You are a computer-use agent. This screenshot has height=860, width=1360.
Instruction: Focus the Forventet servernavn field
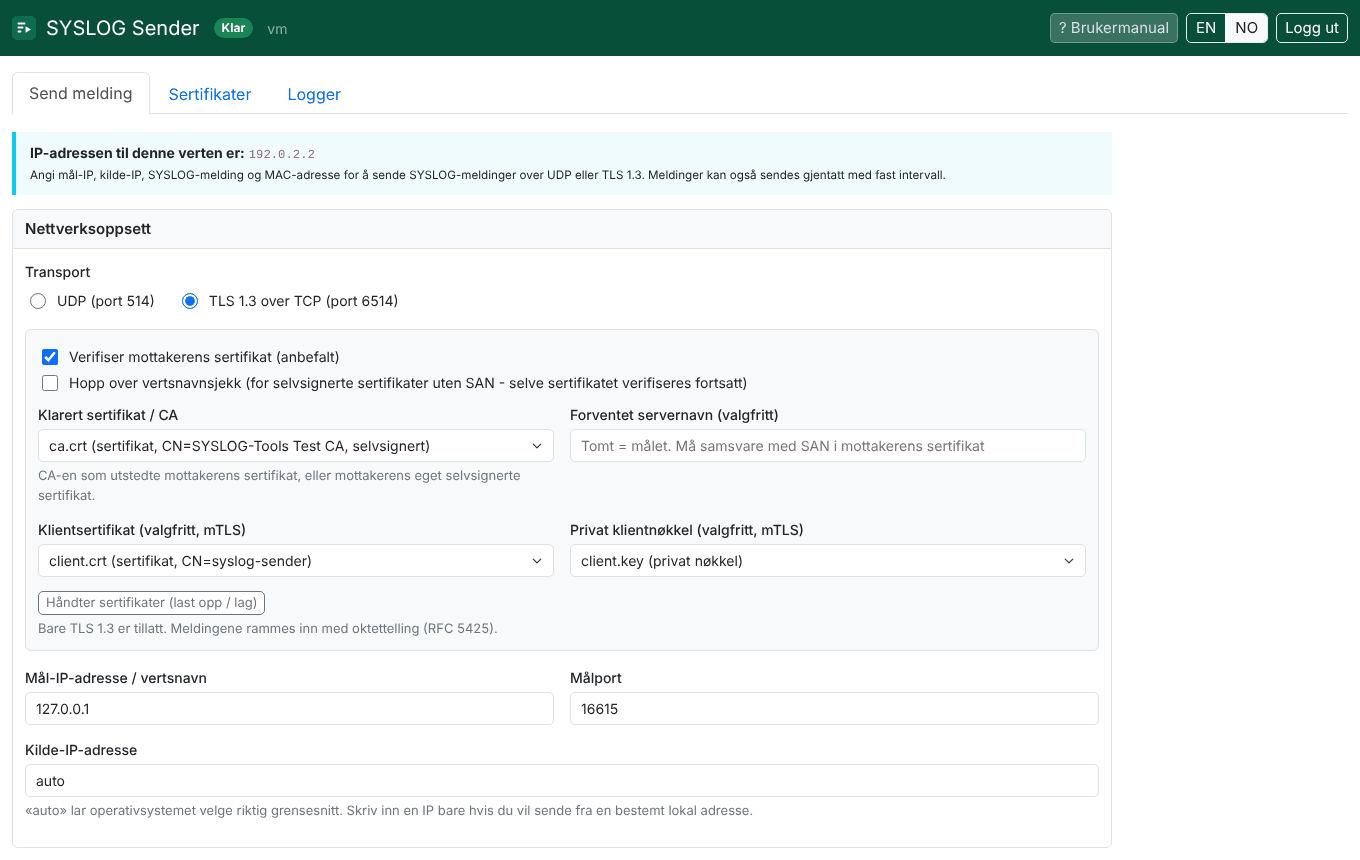coord(827,446)
